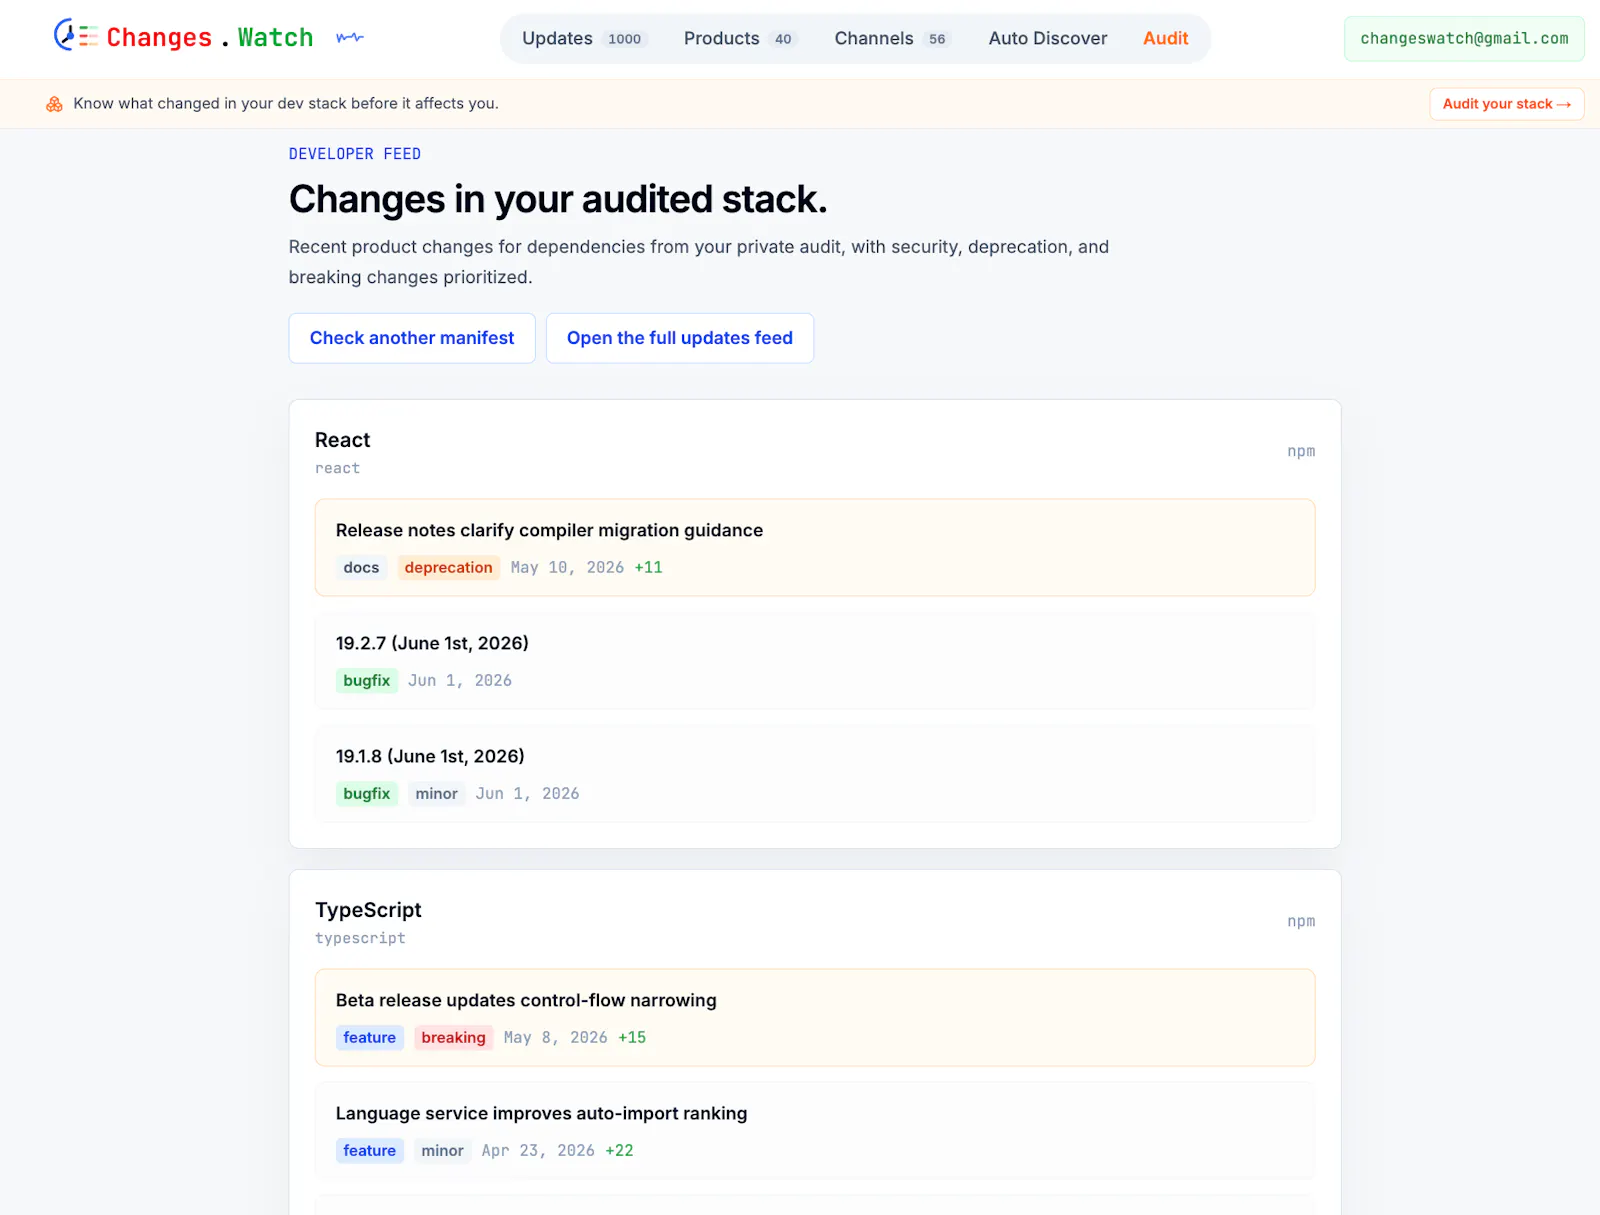Click the changeswatch@gmail.com account button
This screenshot has height=1215, width=1600.
click(1464, 39)
